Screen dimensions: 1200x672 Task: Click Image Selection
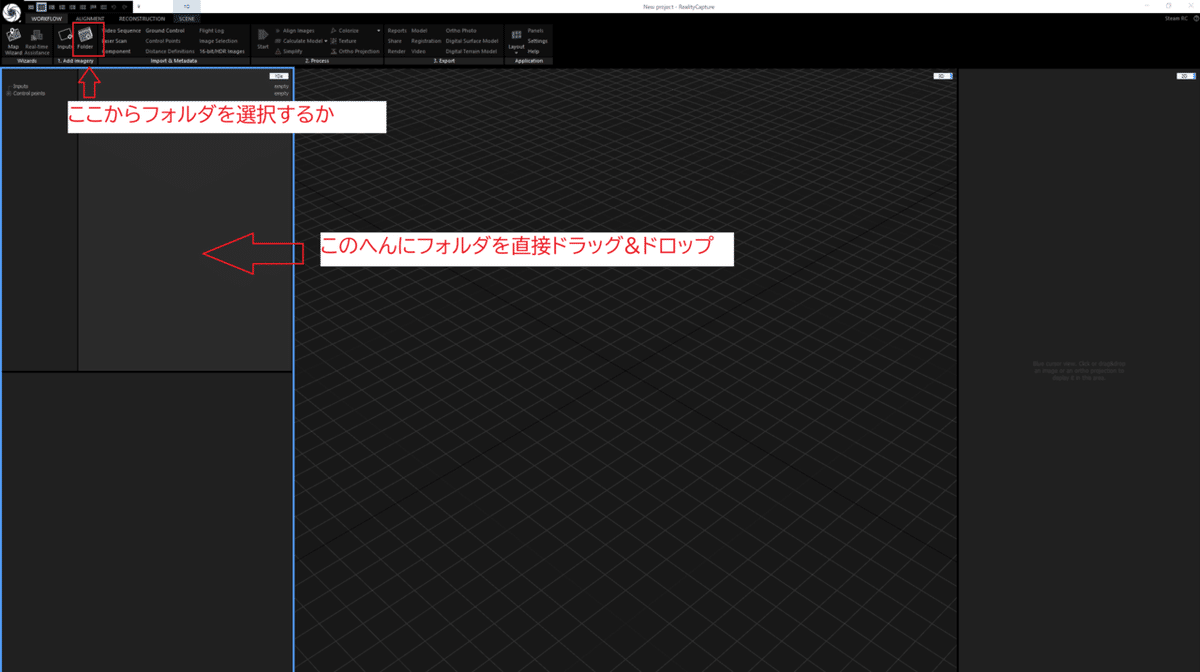pos(218,41)
